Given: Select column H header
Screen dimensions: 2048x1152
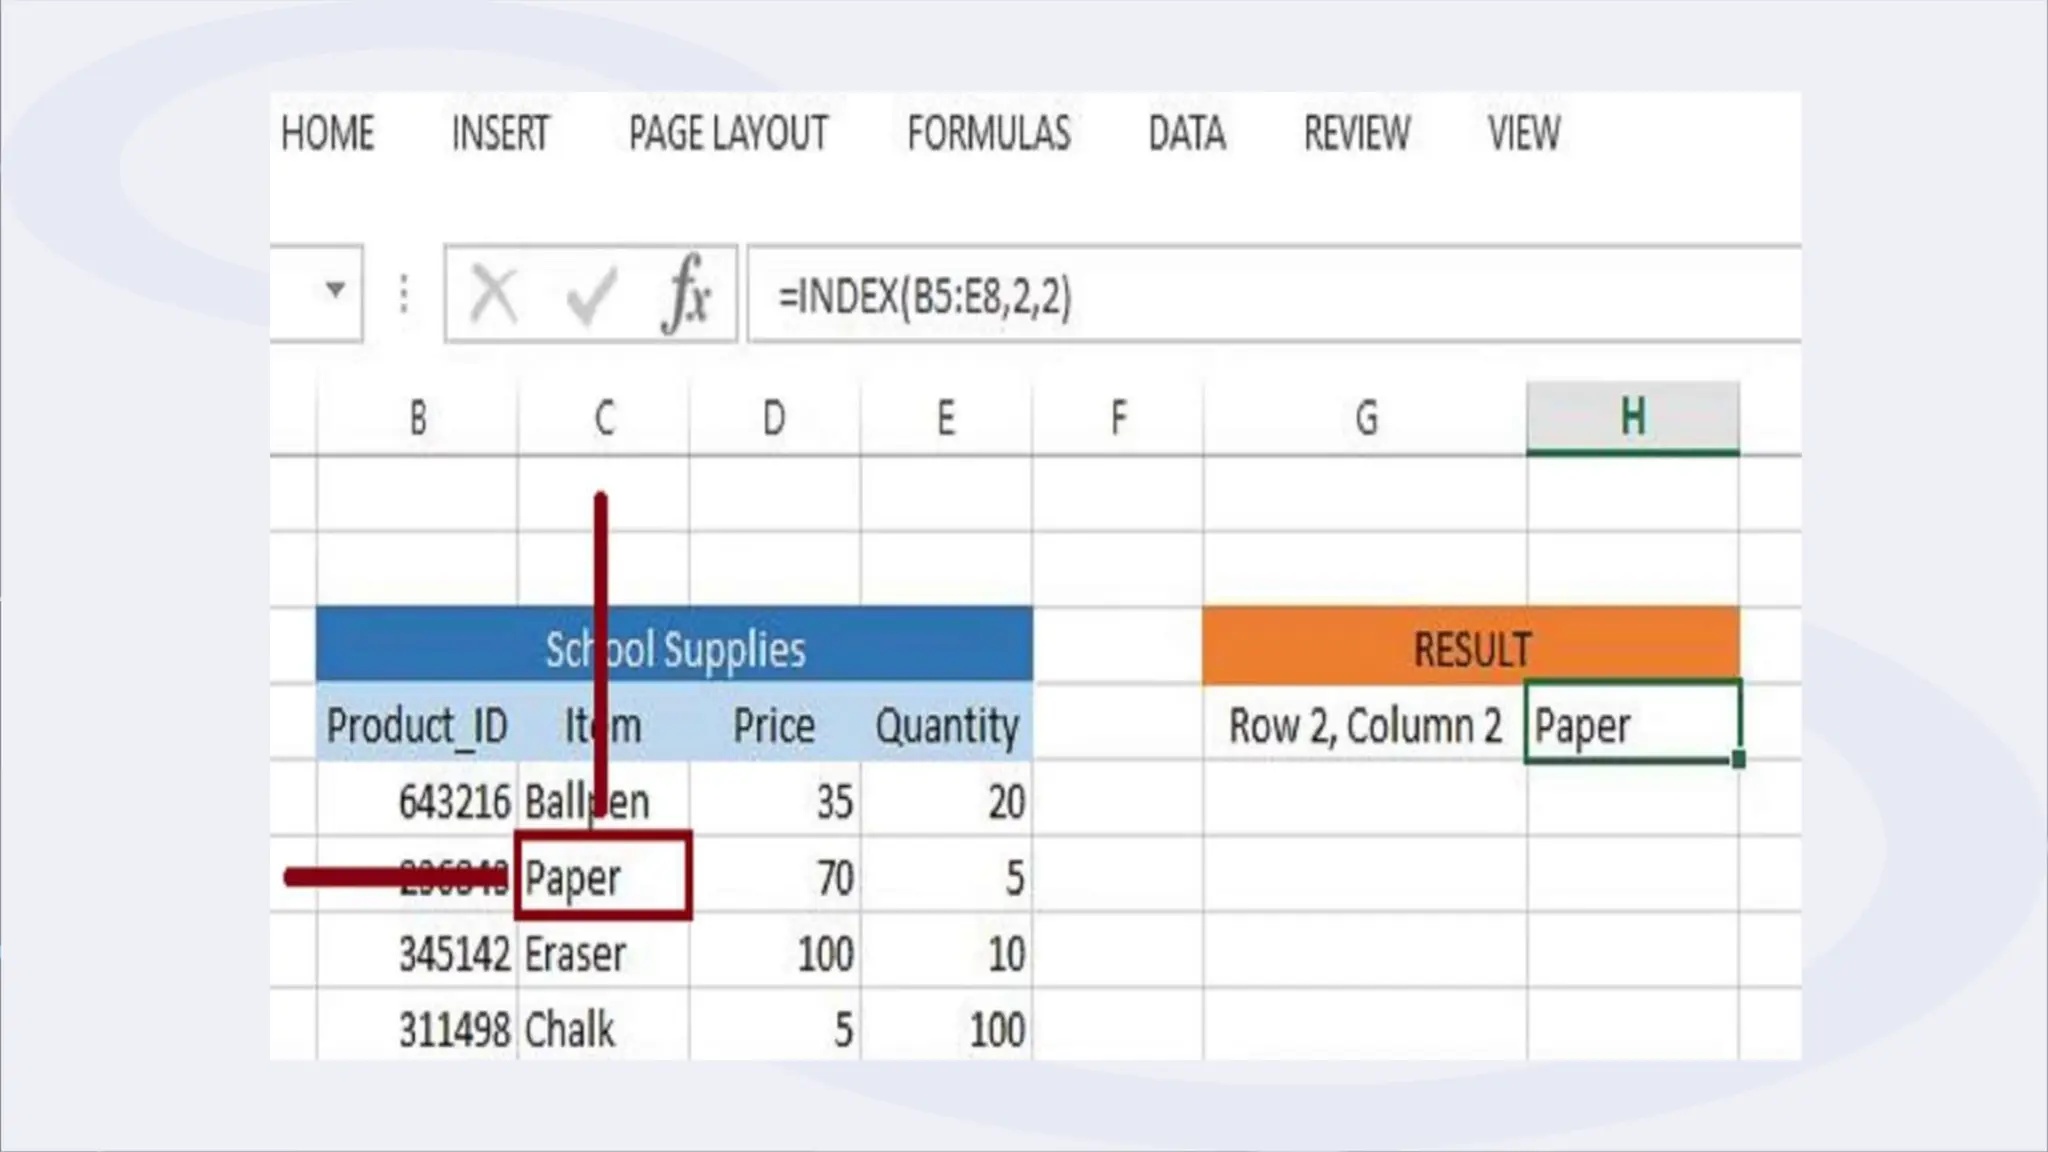Looking at the screenshot, I should point(1632,418).
